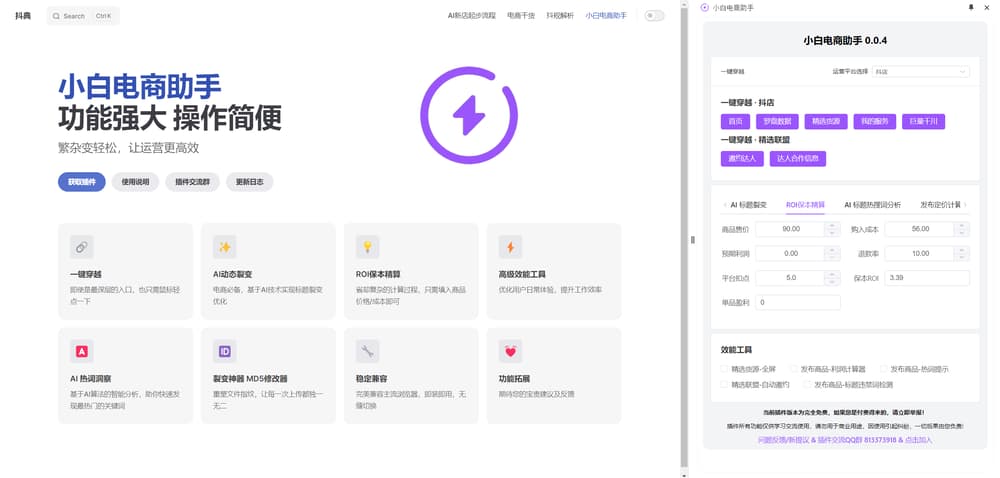1000x478 pixels.
Task: Pin the 小白电商助手 side panel
Action: click(x=970, y=7)
